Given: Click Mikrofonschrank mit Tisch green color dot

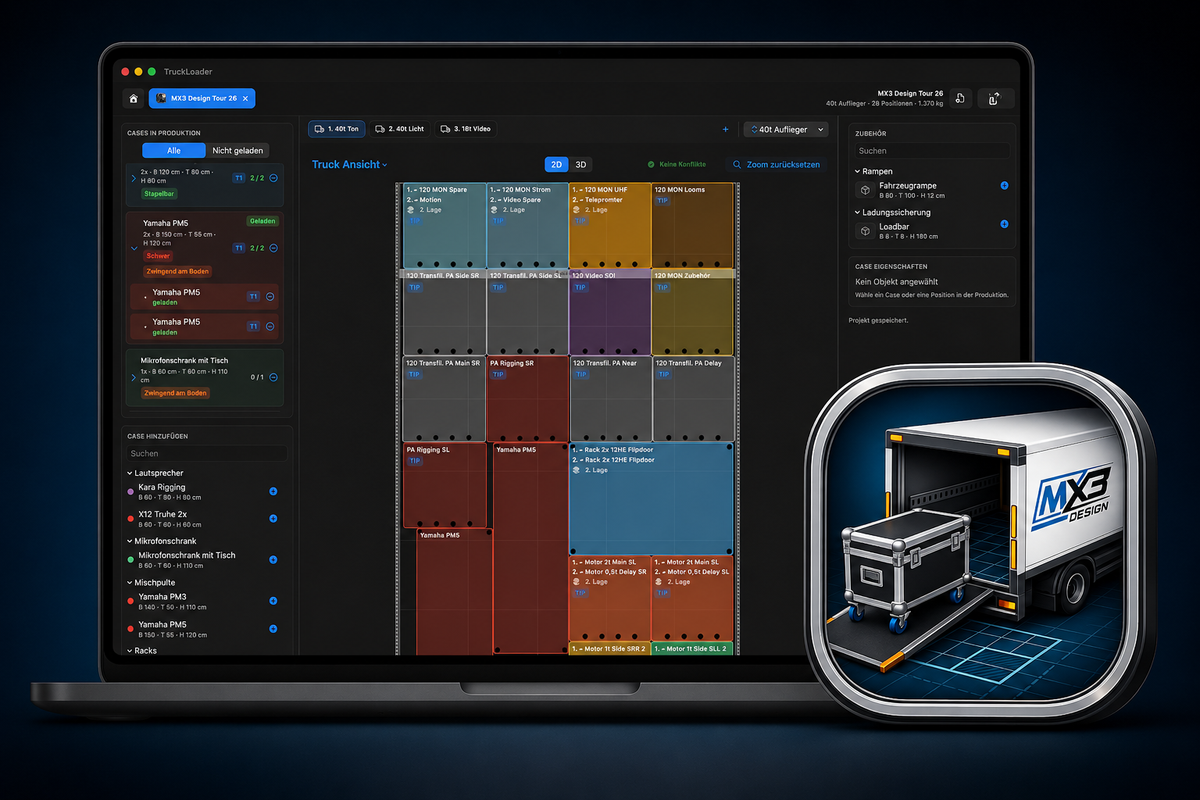Looking at the screenshot, I should pos(131,560).
